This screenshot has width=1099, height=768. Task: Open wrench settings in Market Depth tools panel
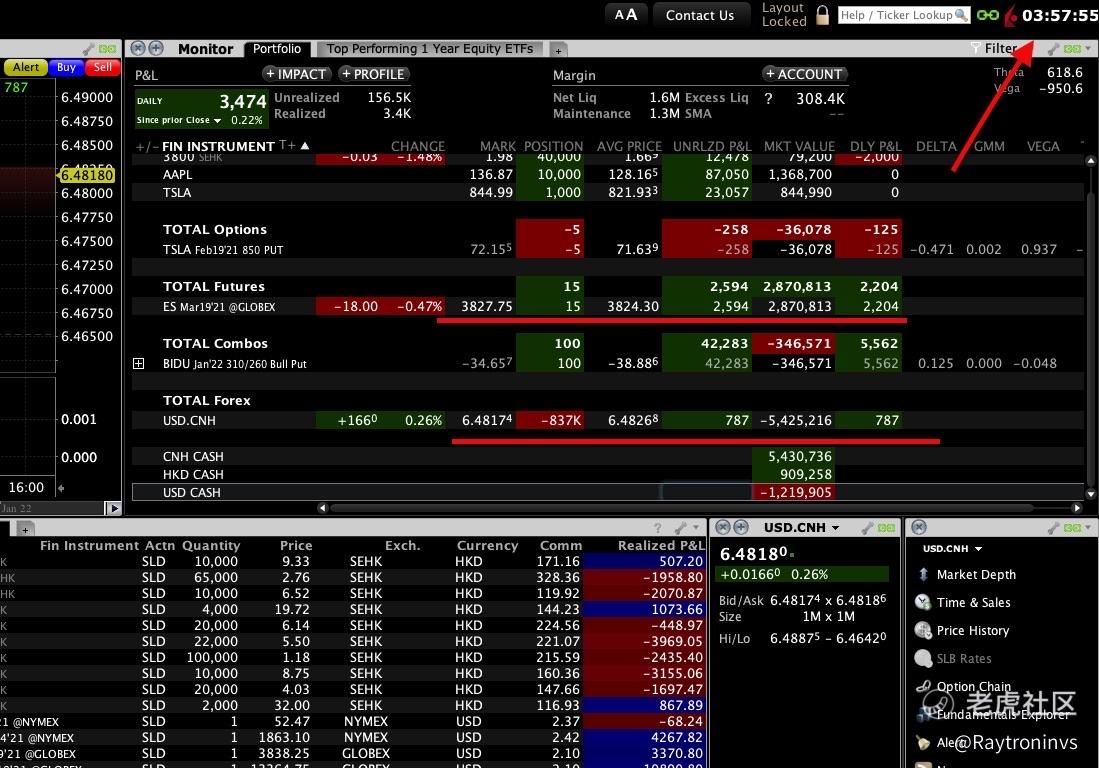click(1053, 528)
